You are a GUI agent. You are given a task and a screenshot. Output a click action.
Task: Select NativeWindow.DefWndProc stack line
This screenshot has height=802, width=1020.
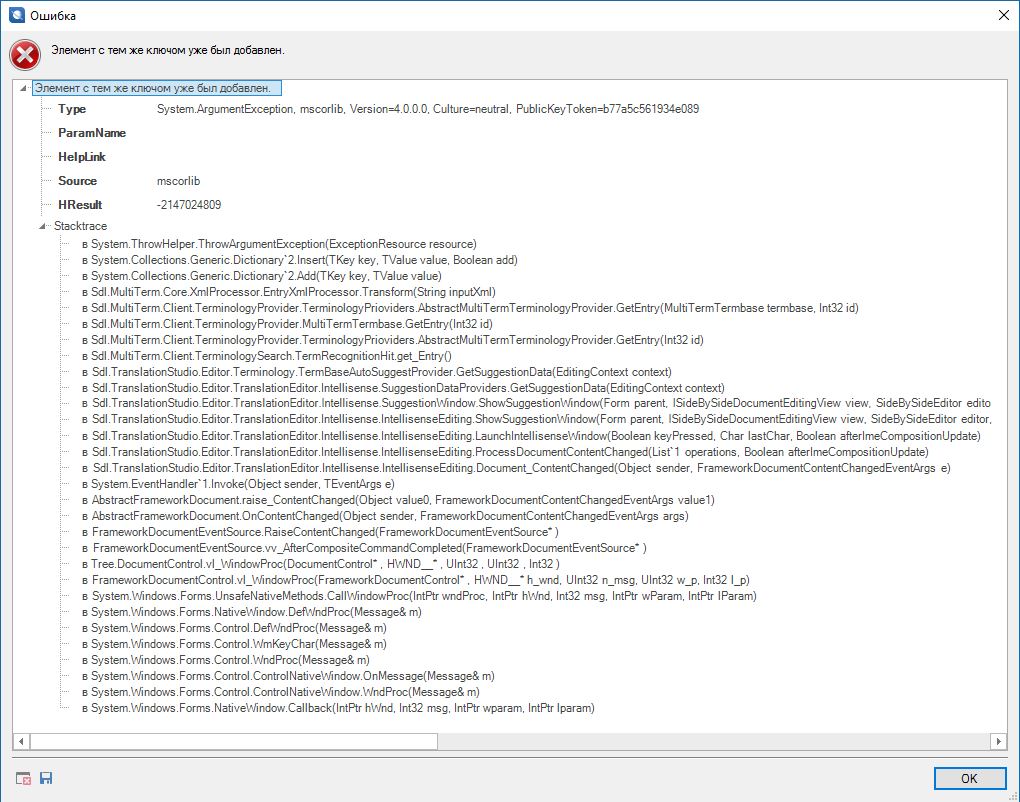point(252,611)
